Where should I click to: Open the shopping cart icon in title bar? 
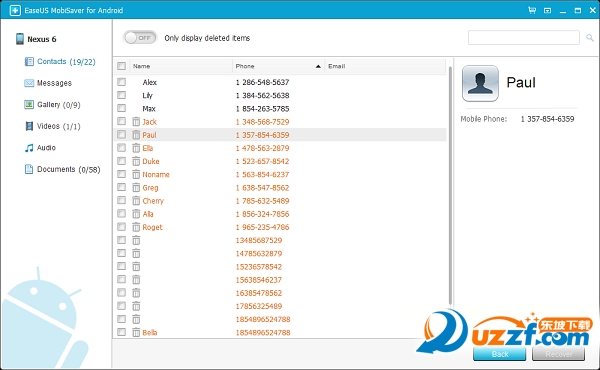pyautogui.click(x=532, y=10)
